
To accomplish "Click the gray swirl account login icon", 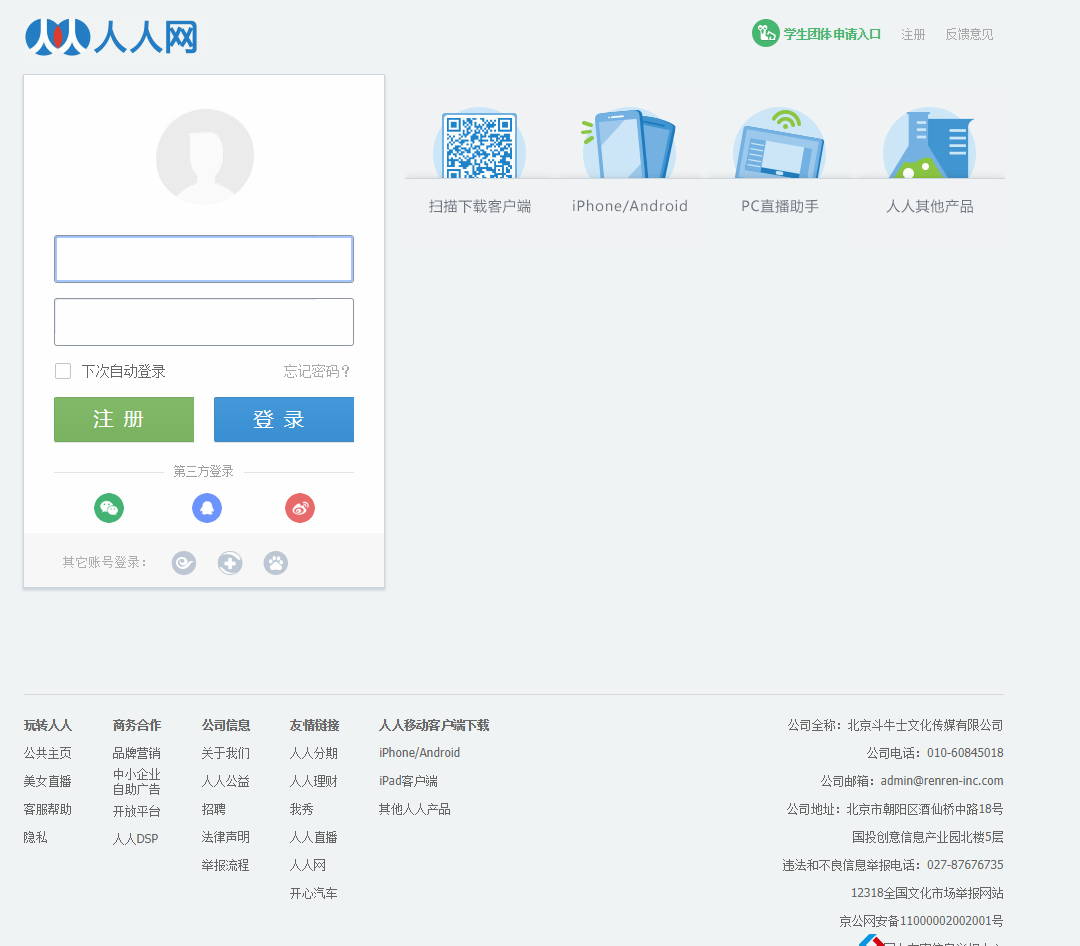I will 184,563.
